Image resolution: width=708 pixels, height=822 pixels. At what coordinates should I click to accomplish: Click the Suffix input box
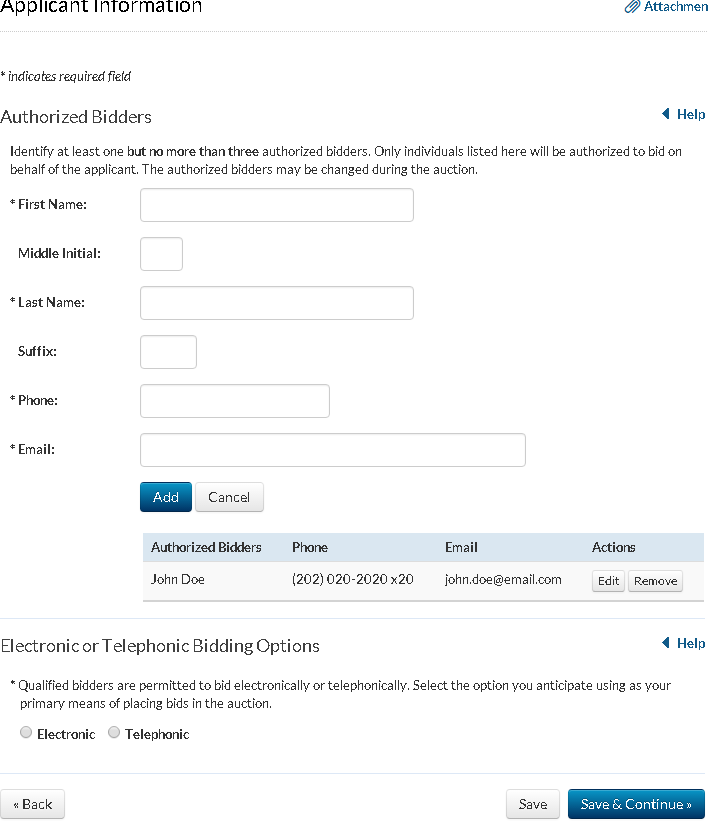[x=168, y=352]
